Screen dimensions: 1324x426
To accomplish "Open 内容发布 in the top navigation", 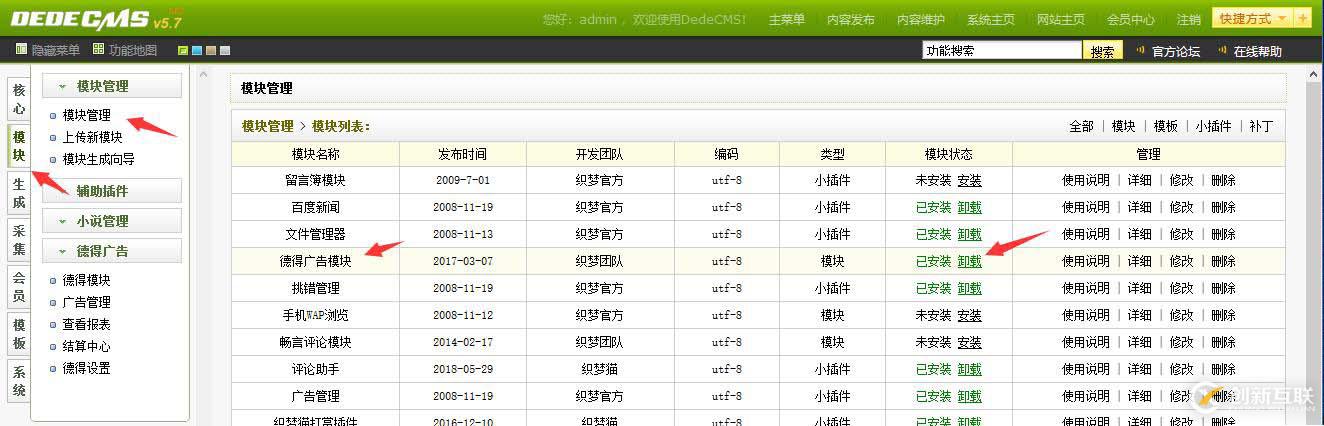I will (x=850, y=19).
